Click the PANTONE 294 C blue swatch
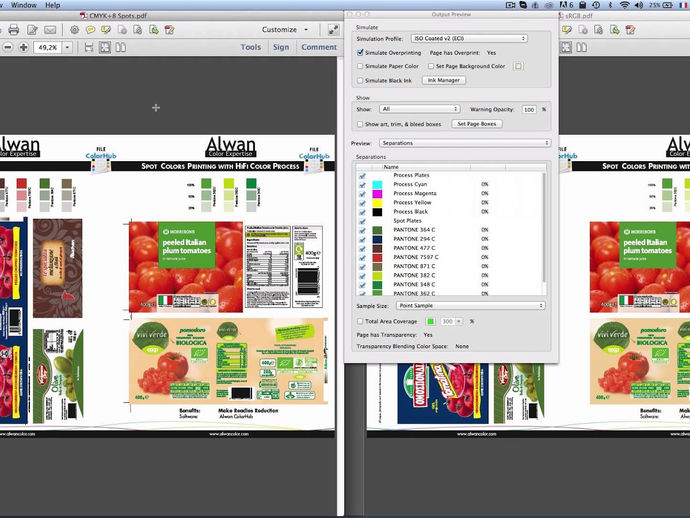The height and width of the screenshot is (518, 690). [377, 239]
